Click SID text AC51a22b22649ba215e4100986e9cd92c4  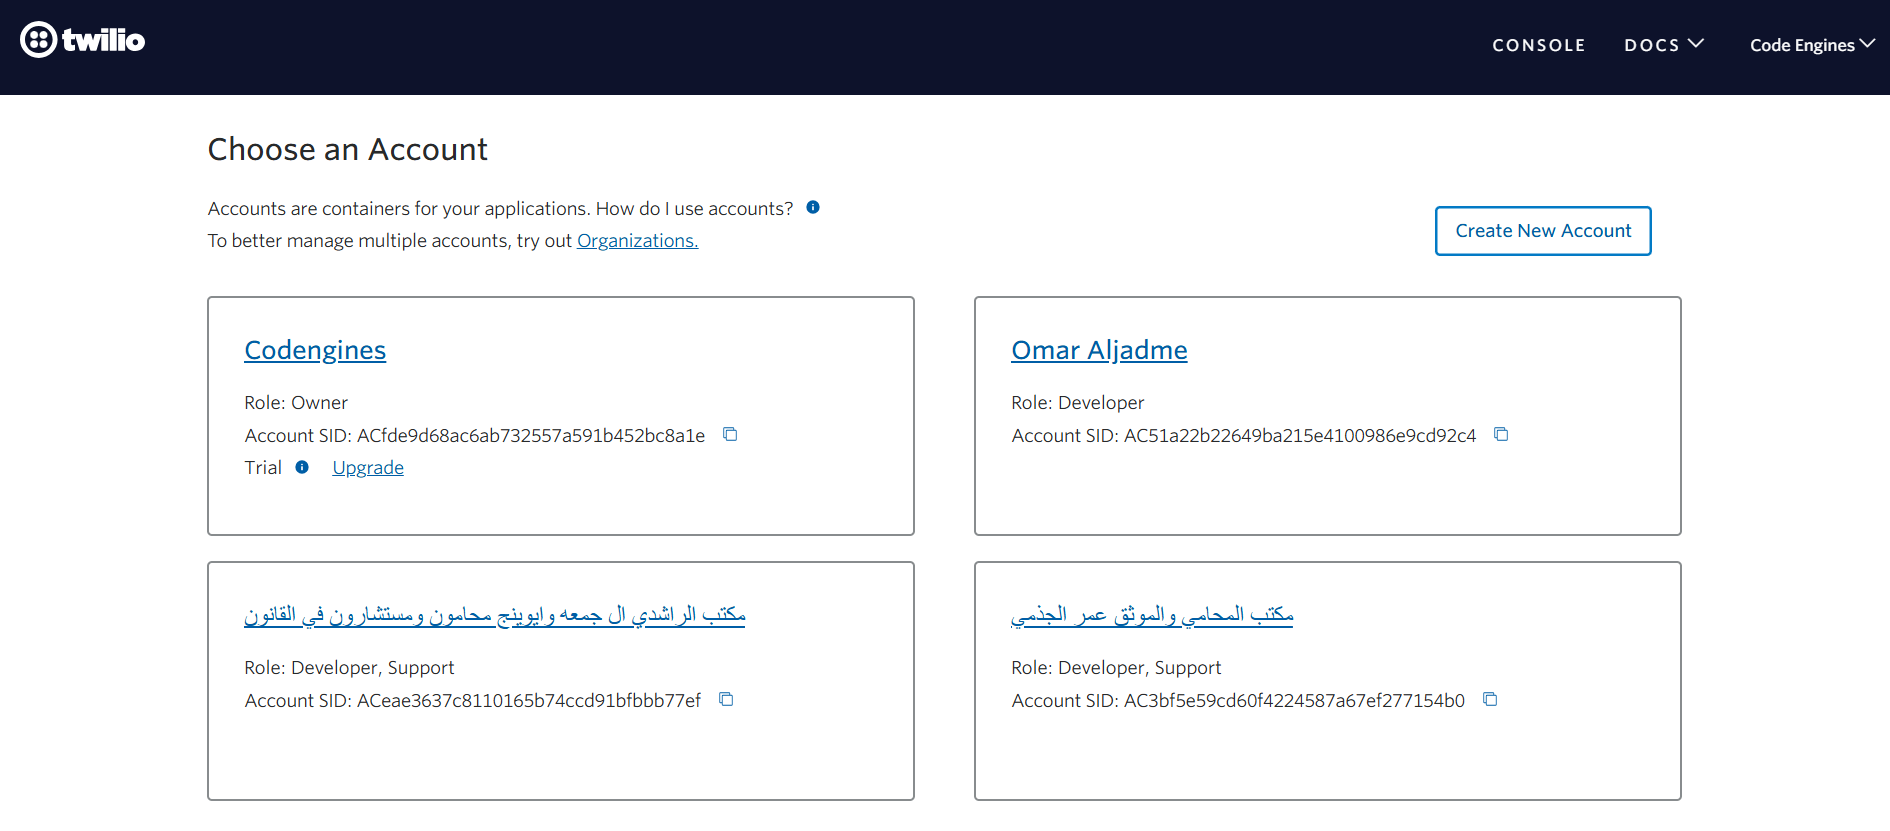(1300, 436)
